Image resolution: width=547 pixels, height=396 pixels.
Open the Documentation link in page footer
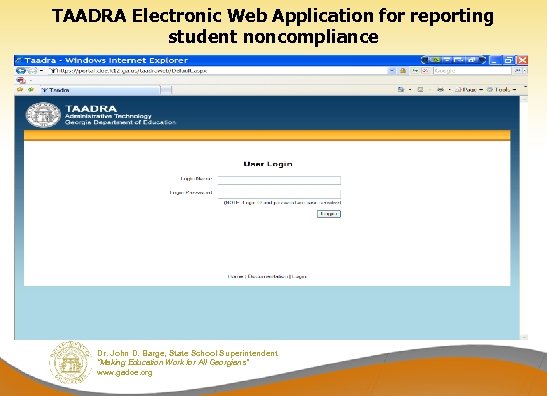coord(268,276)
